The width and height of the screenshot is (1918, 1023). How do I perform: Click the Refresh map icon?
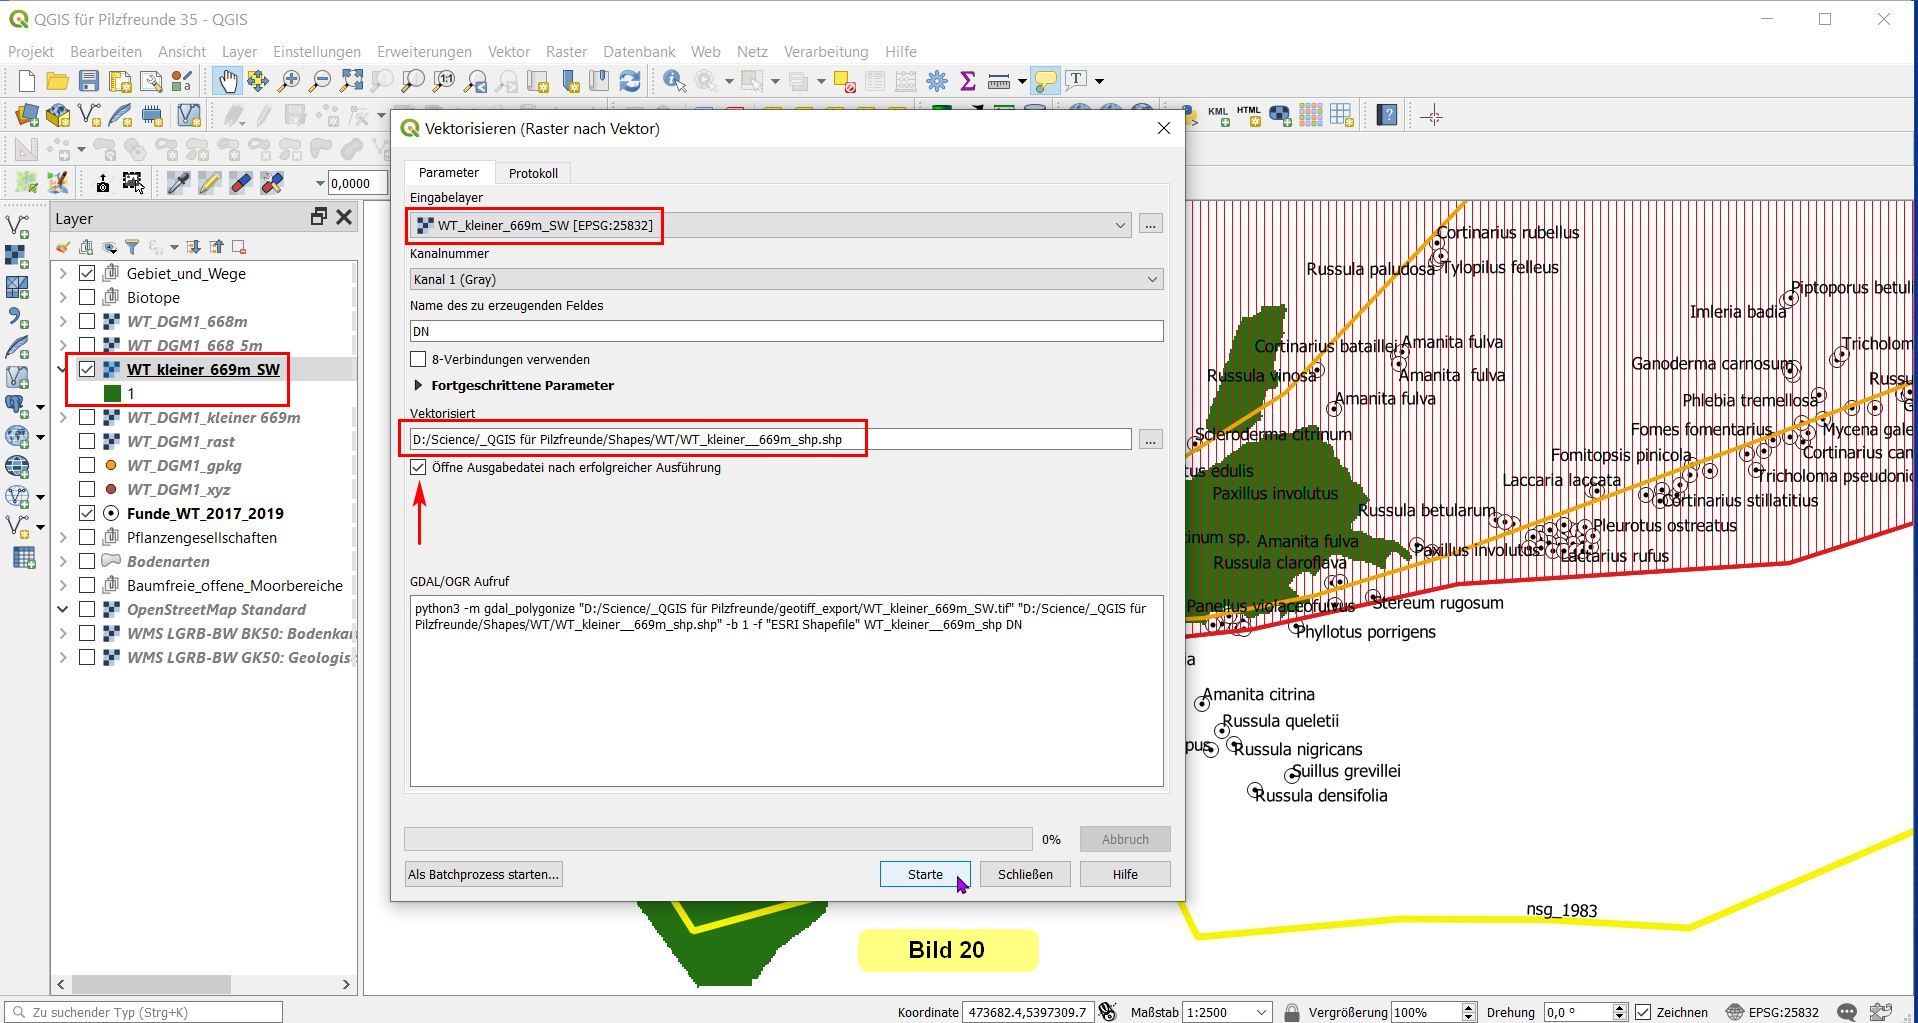tap(629, 81)
